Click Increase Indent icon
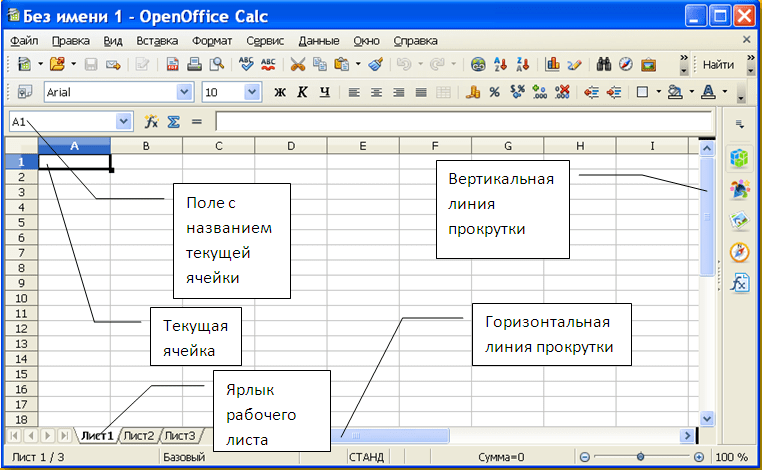 (614, 92)
